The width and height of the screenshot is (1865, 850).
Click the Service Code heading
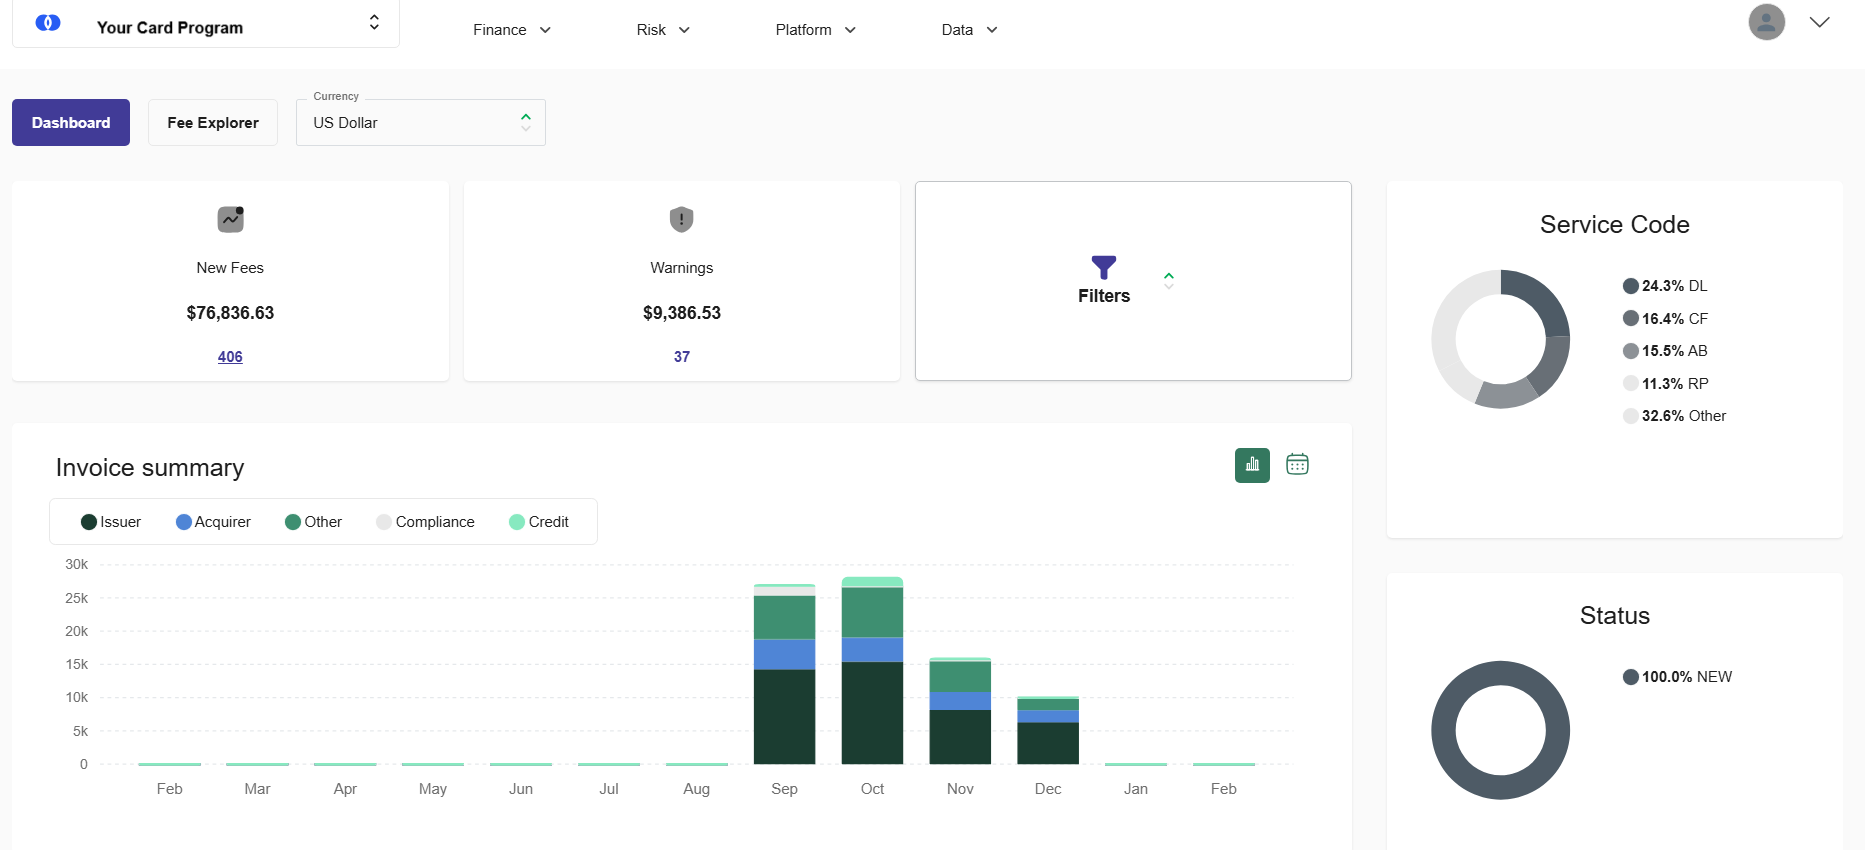[x=1614, y=225]
